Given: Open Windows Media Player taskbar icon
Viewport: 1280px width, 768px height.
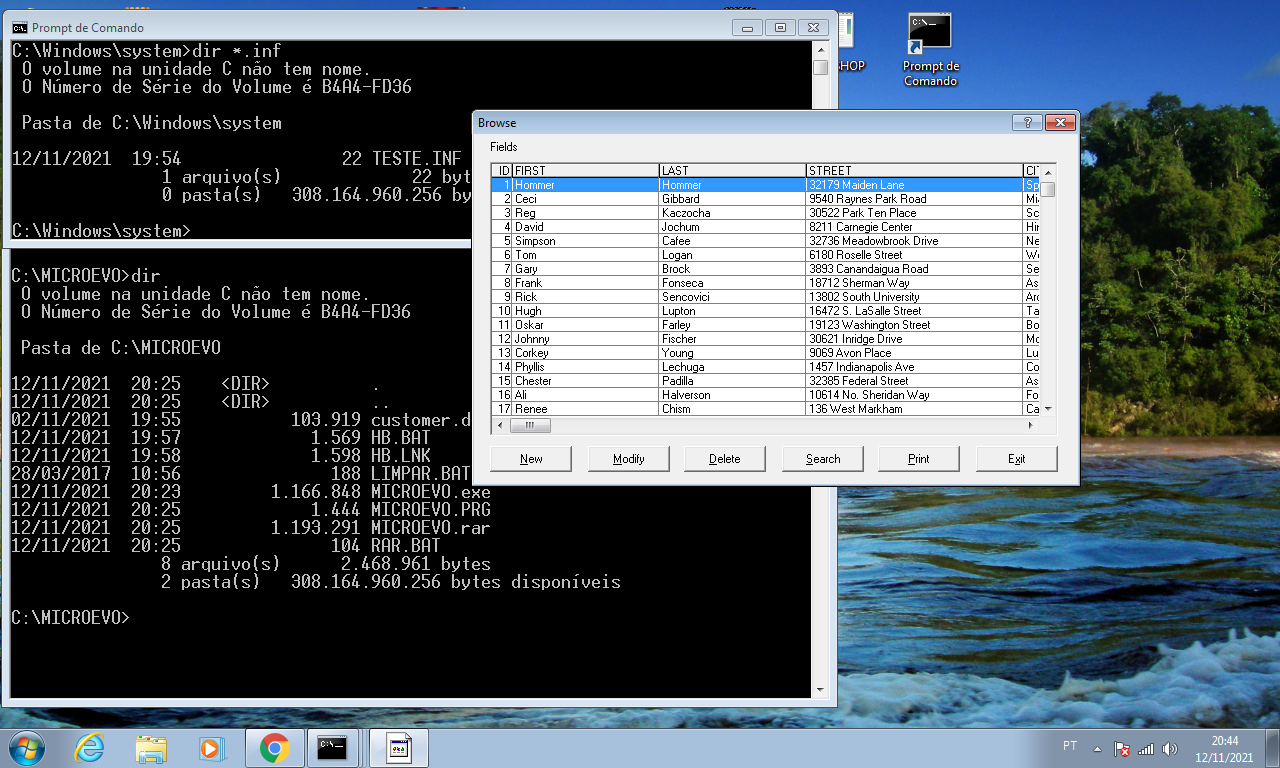Looking at the screenshot, I should [x=210, y=747].
